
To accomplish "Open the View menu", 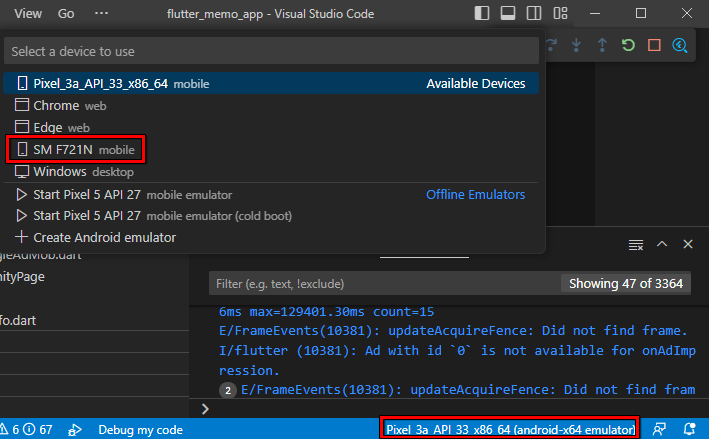I will 28,14.
